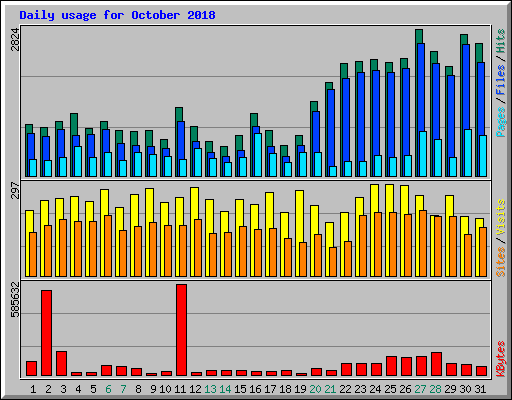
Task: Click day label 9 on x-axis
Action: [153, 389]
